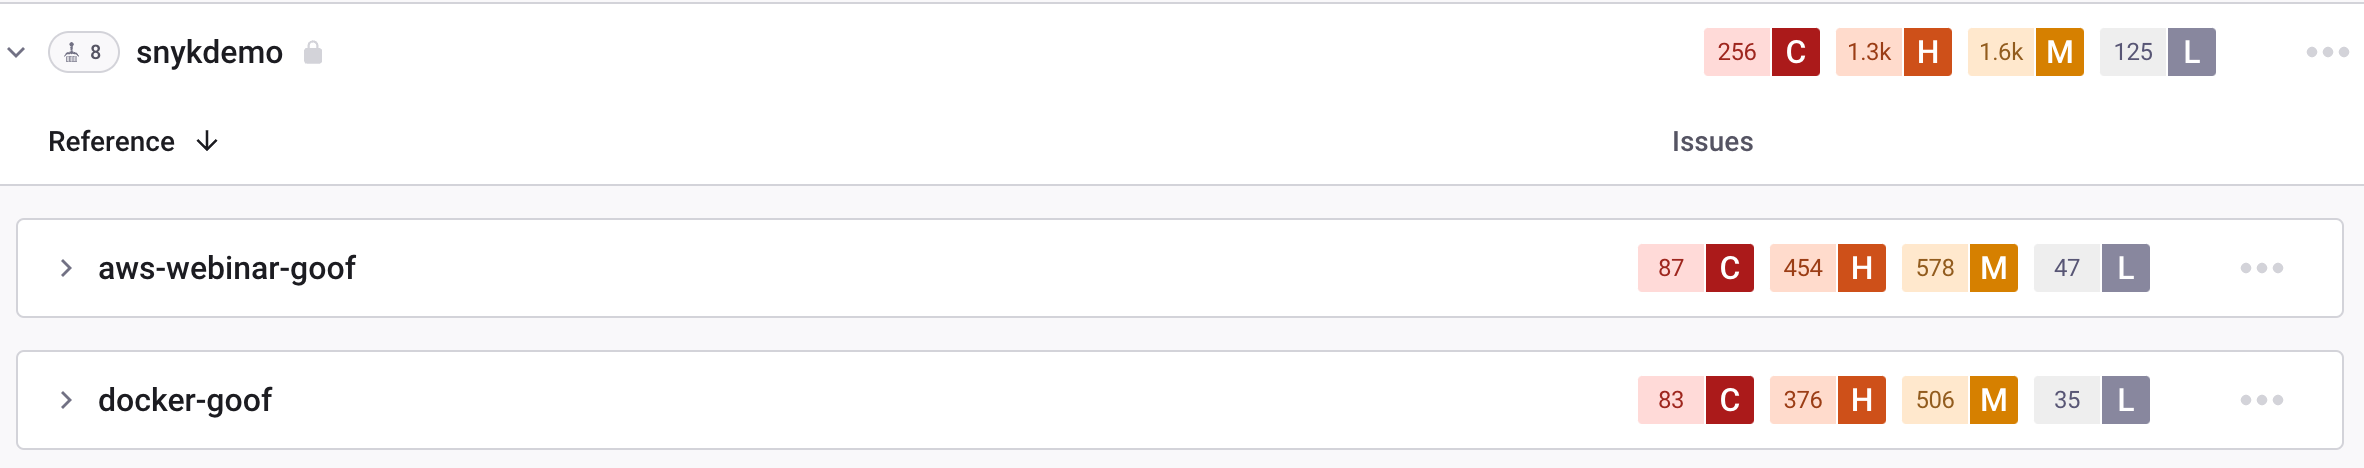The image size is (2364, 468).
Task: Click the lock icon beside snykdemo
Action: tap(313, 52)
